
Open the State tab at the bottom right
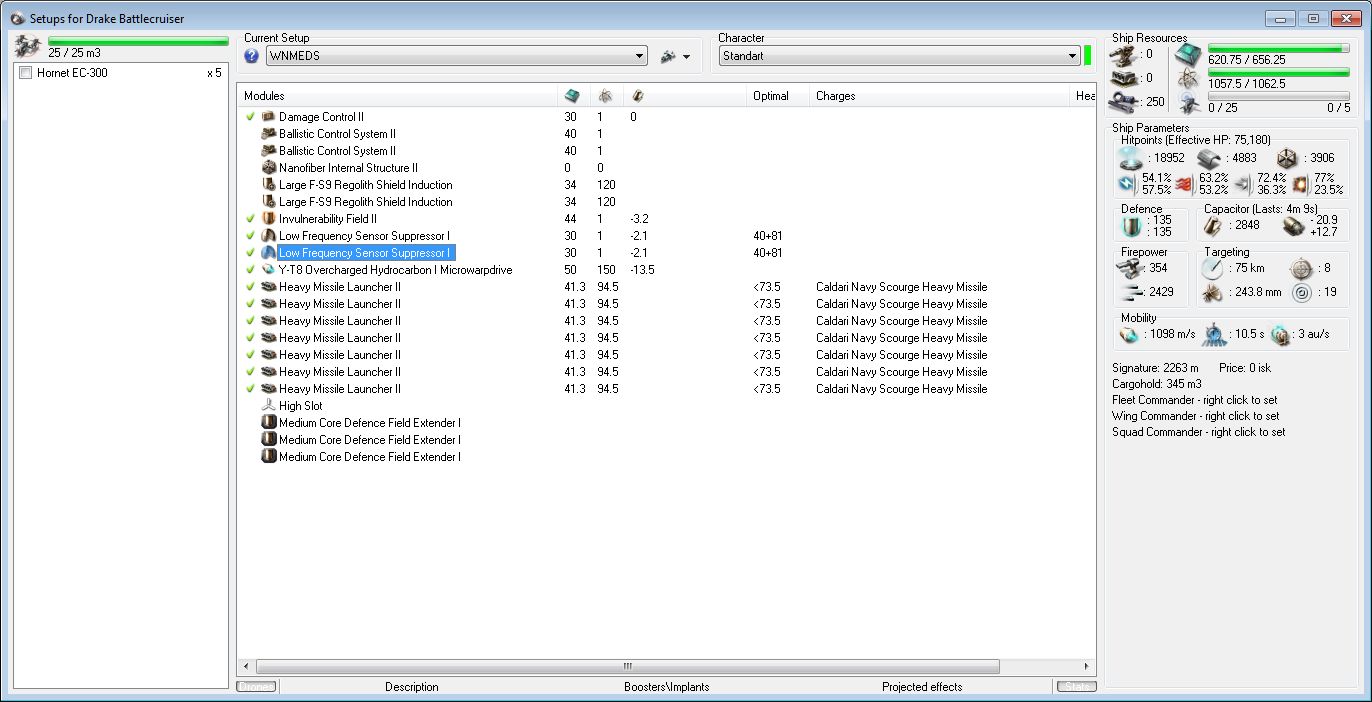[x=1076, y=687]
